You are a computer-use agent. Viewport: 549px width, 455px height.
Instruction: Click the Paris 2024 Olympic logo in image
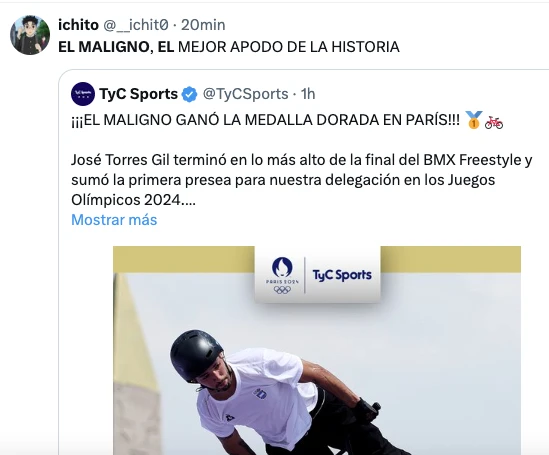click(x=282, y=275)
